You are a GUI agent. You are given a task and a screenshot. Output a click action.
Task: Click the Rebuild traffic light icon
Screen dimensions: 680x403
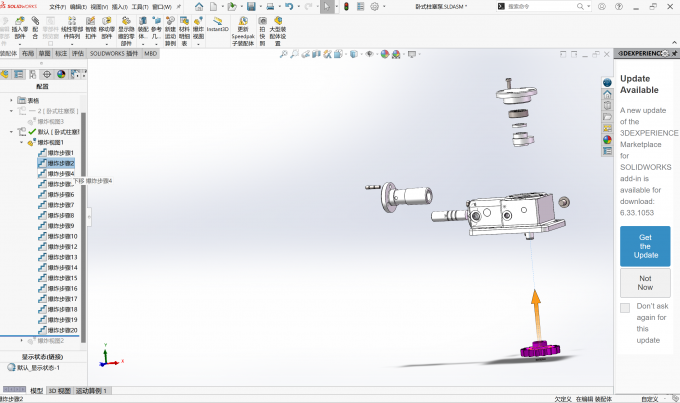point(347,7)
